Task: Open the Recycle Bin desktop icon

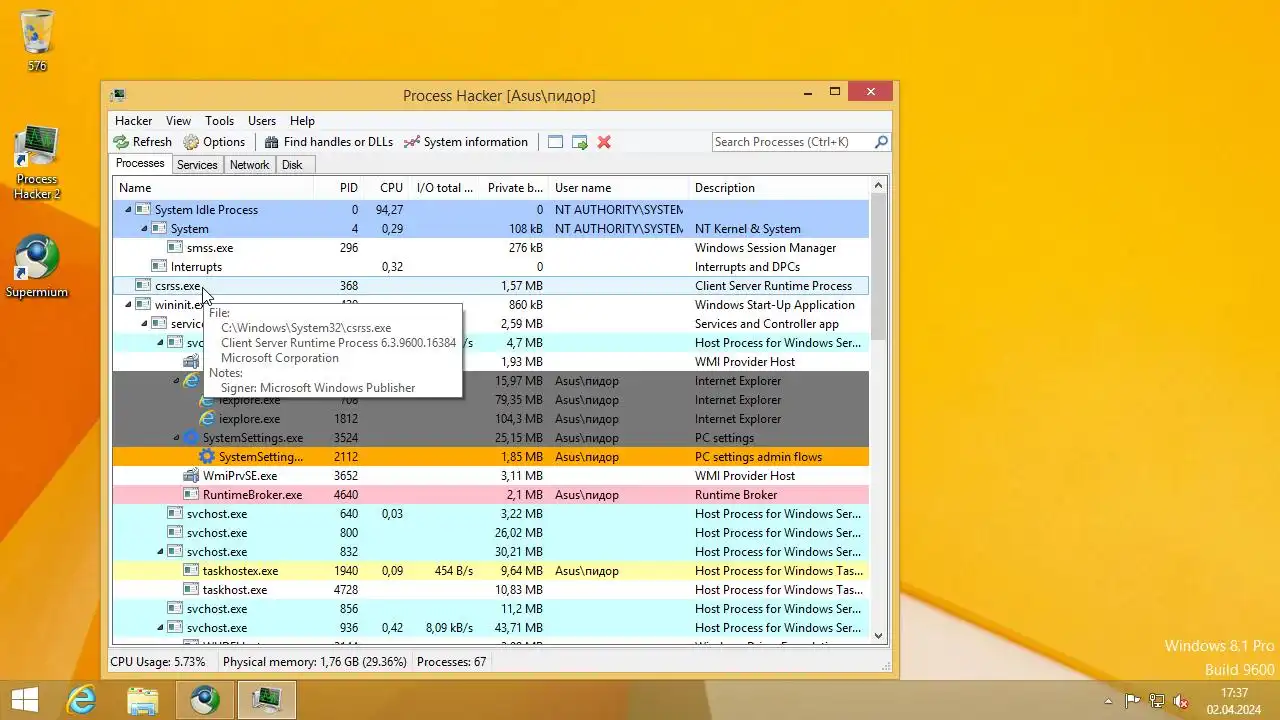Action: (x=37, y=40)
